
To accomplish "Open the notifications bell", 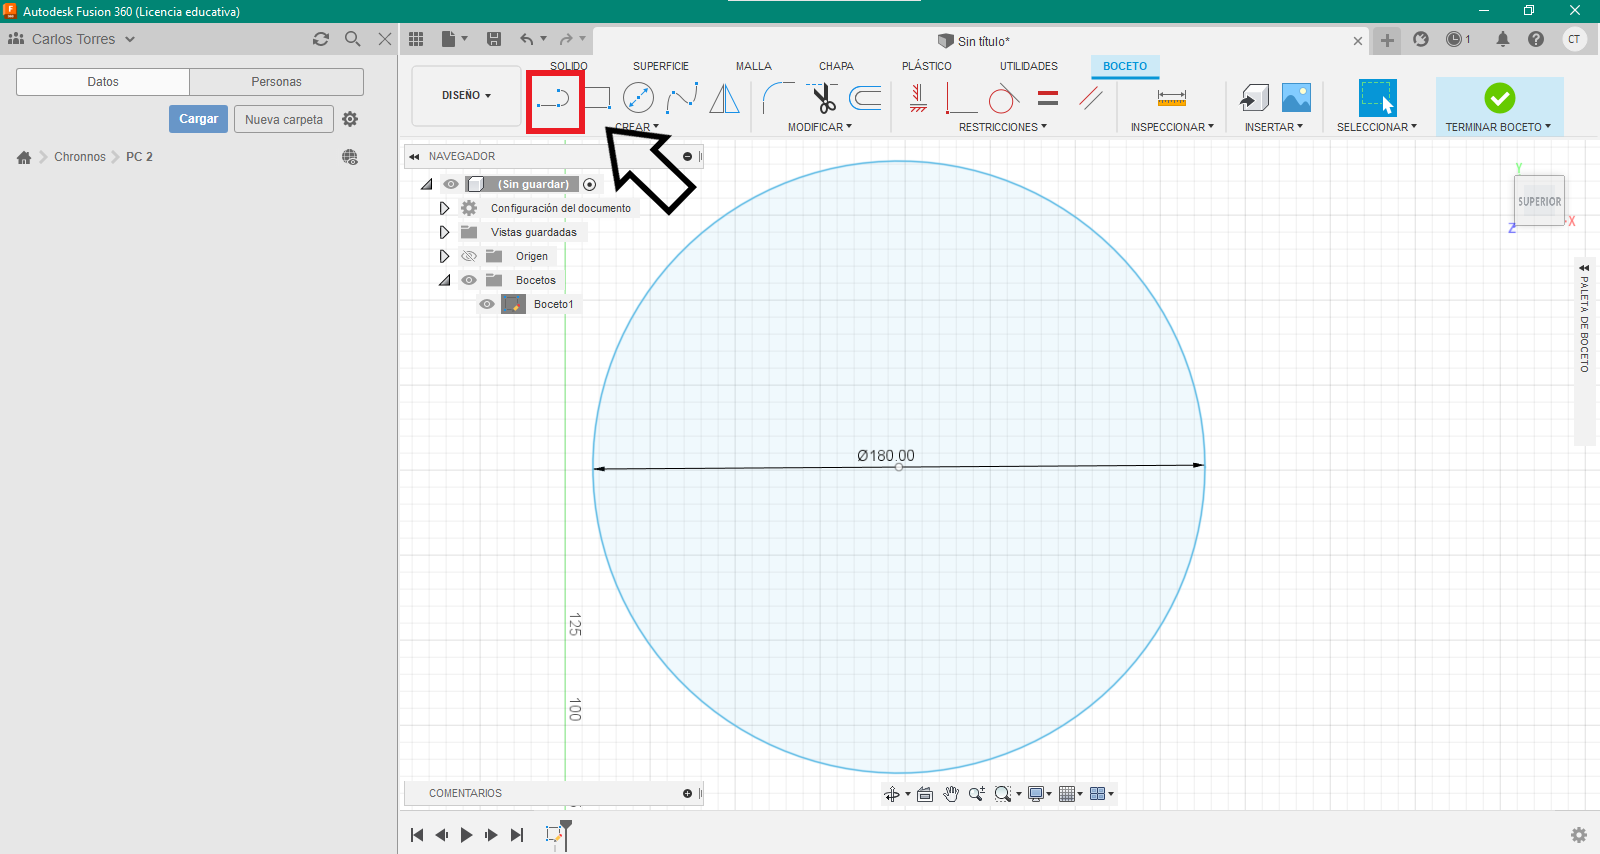I will pos(1503,39).
